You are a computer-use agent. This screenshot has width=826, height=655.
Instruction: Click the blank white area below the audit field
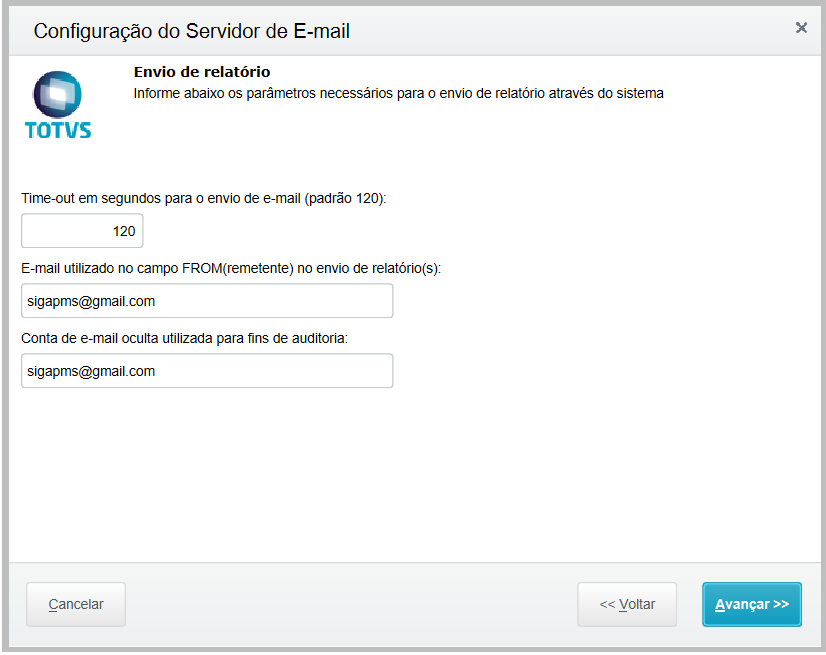click(x=415, y=474)
